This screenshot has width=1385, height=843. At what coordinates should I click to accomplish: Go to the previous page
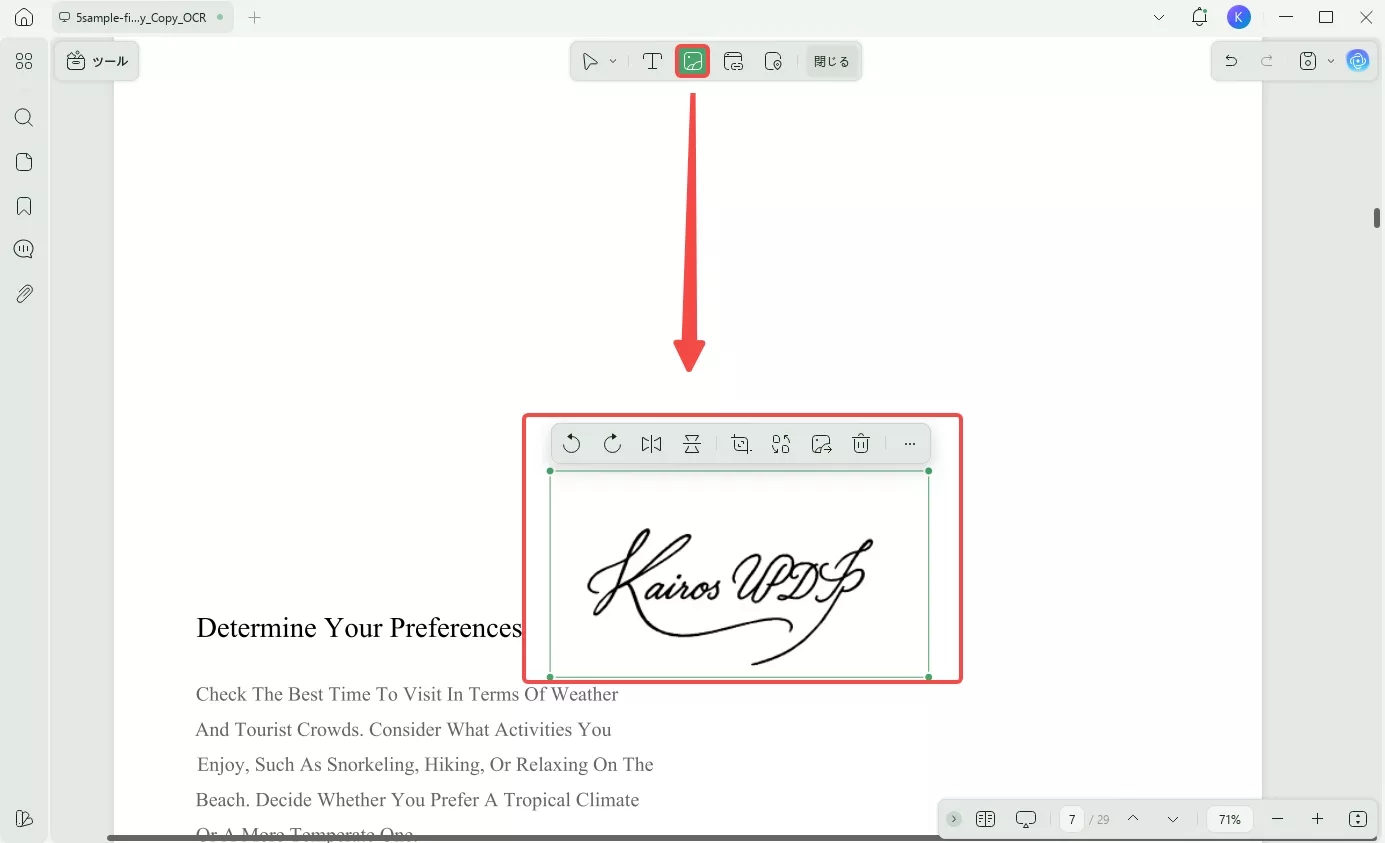[x=1133, y=819]
